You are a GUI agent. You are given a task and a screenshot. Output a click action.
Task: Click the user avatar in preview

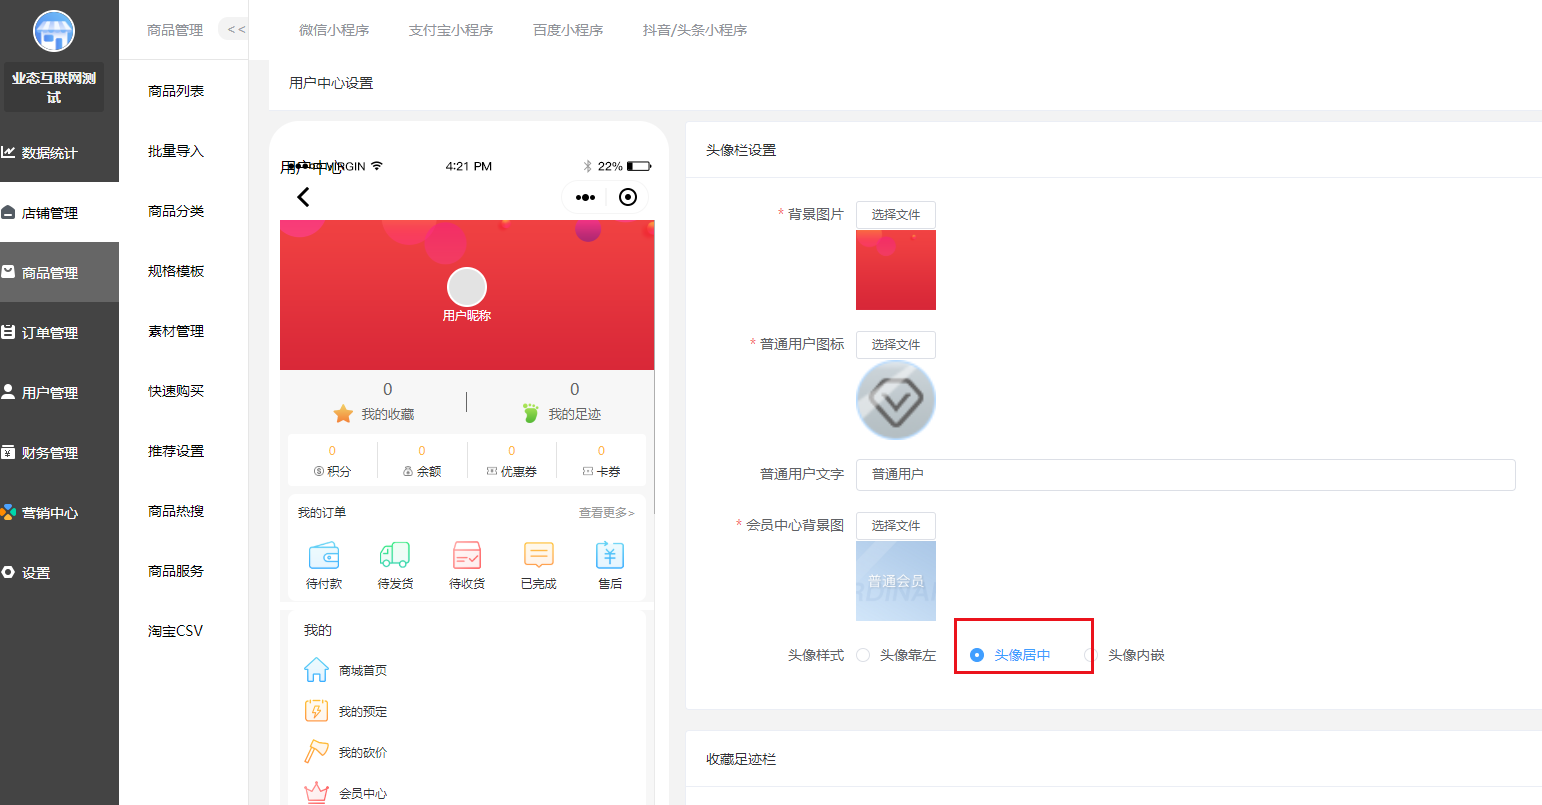tap(467, 287)
